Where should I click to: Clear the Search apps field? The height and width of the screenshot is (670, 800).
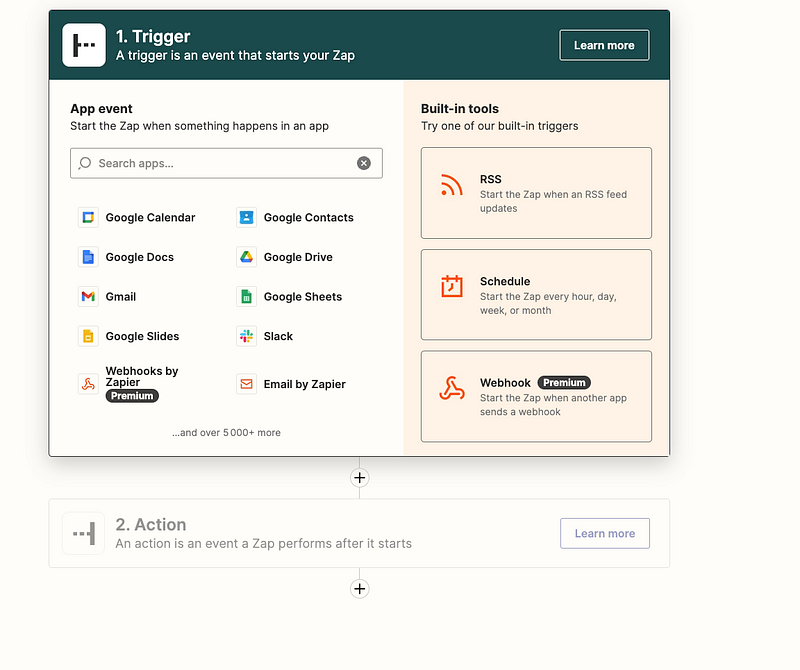[x=364, y=163]
